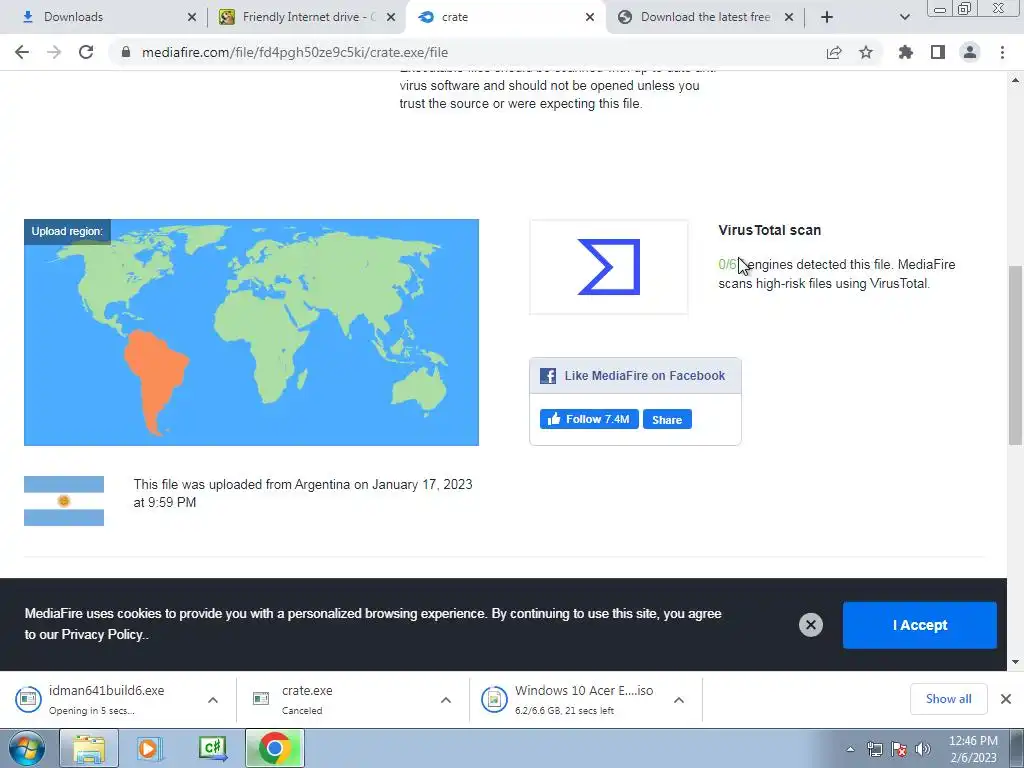
Task: Close the Friendly Internet drive tab
Action: click(x=391, y=17)
